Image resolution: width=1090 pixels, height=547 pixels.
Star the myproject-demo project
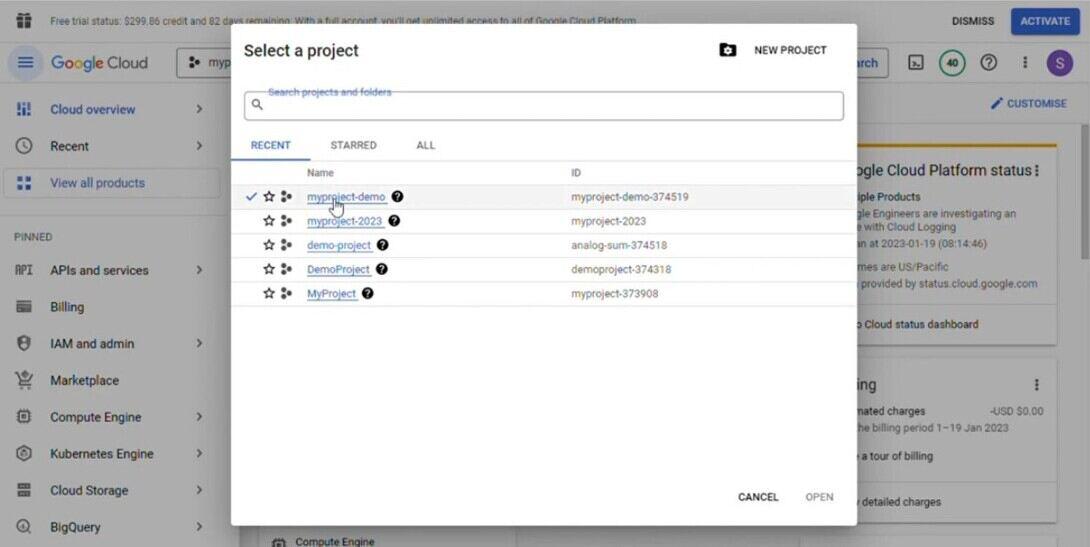click(x=269, y=197)
